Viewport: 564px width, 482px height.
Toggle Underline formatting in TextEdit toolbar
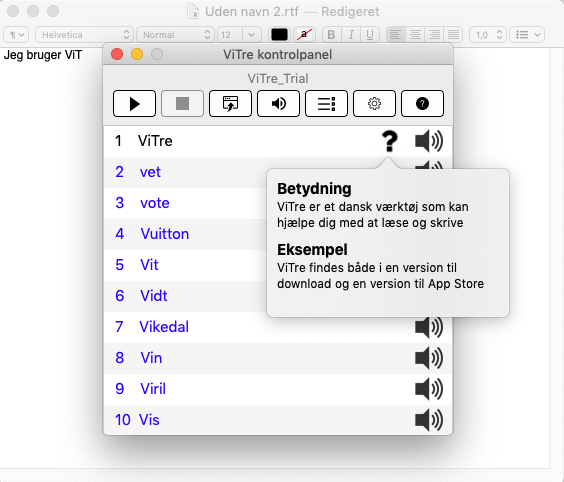(x=370, y=35)
